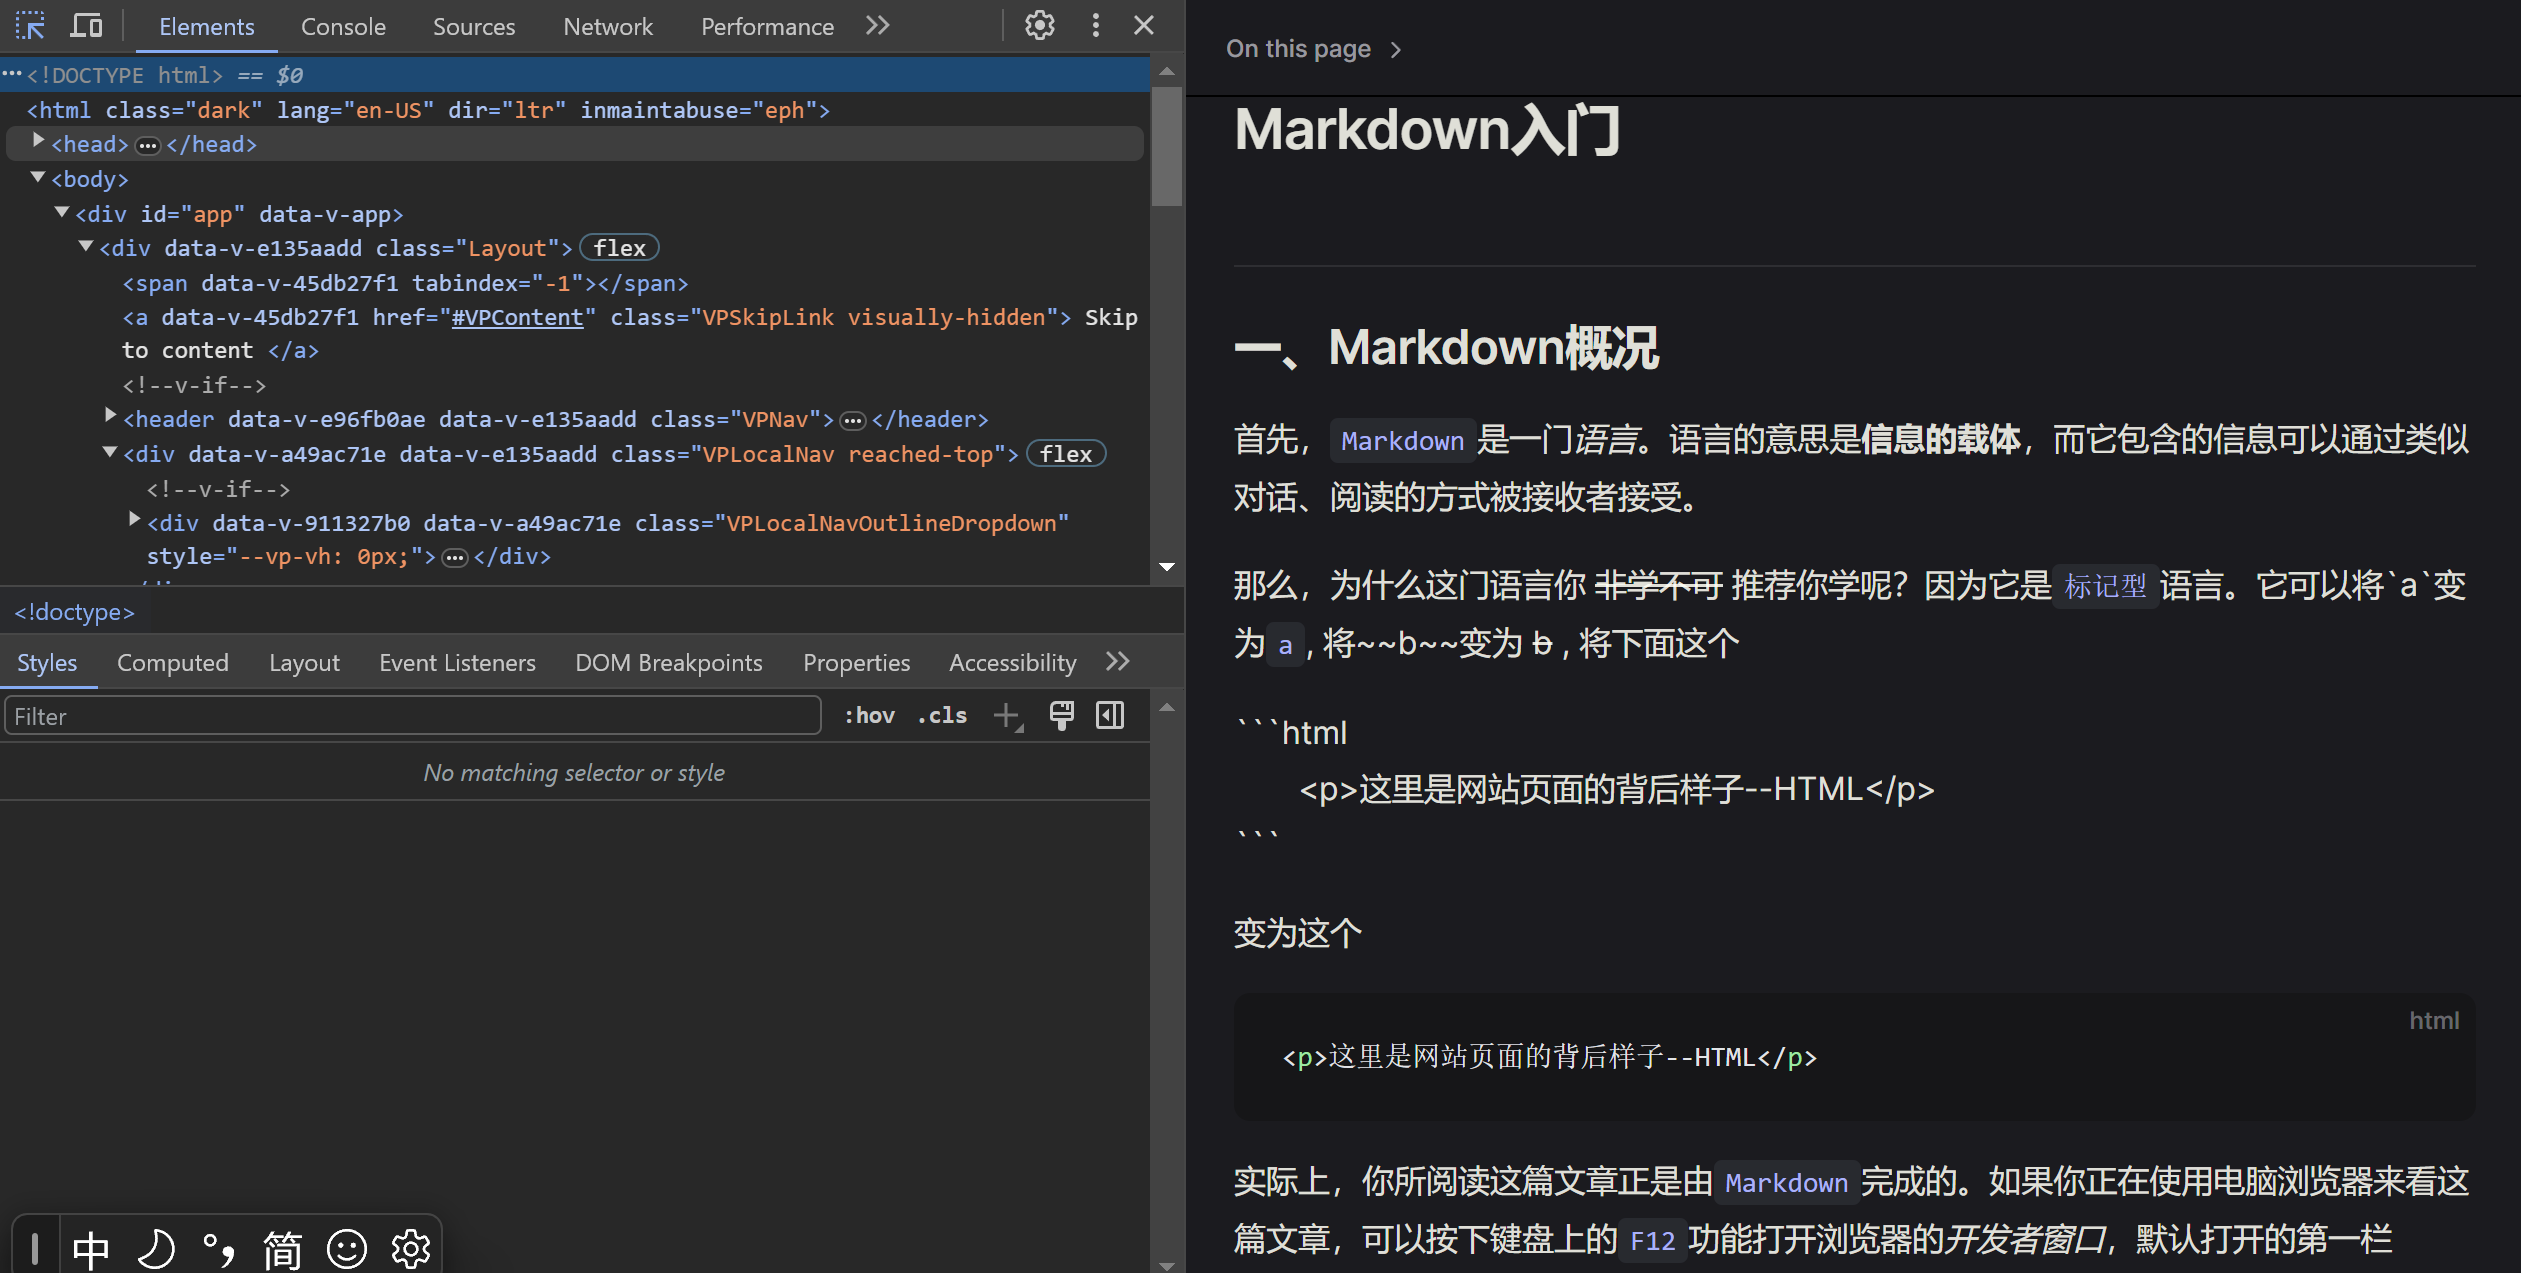2521x1273 pixels.
Task: Toggle IME half-moon width icon
Action: [156, 1249]
